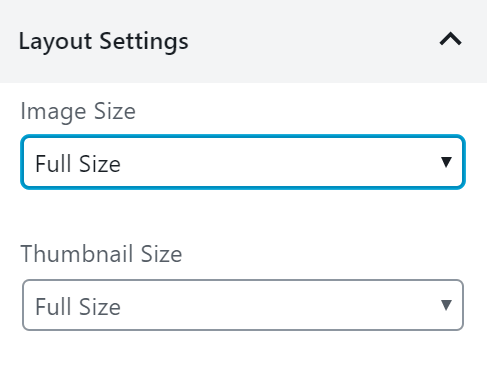Screen dimensions: 487x369
Task: Toggle the Layout Settings gray header bar
Action: tap(243, 41)
